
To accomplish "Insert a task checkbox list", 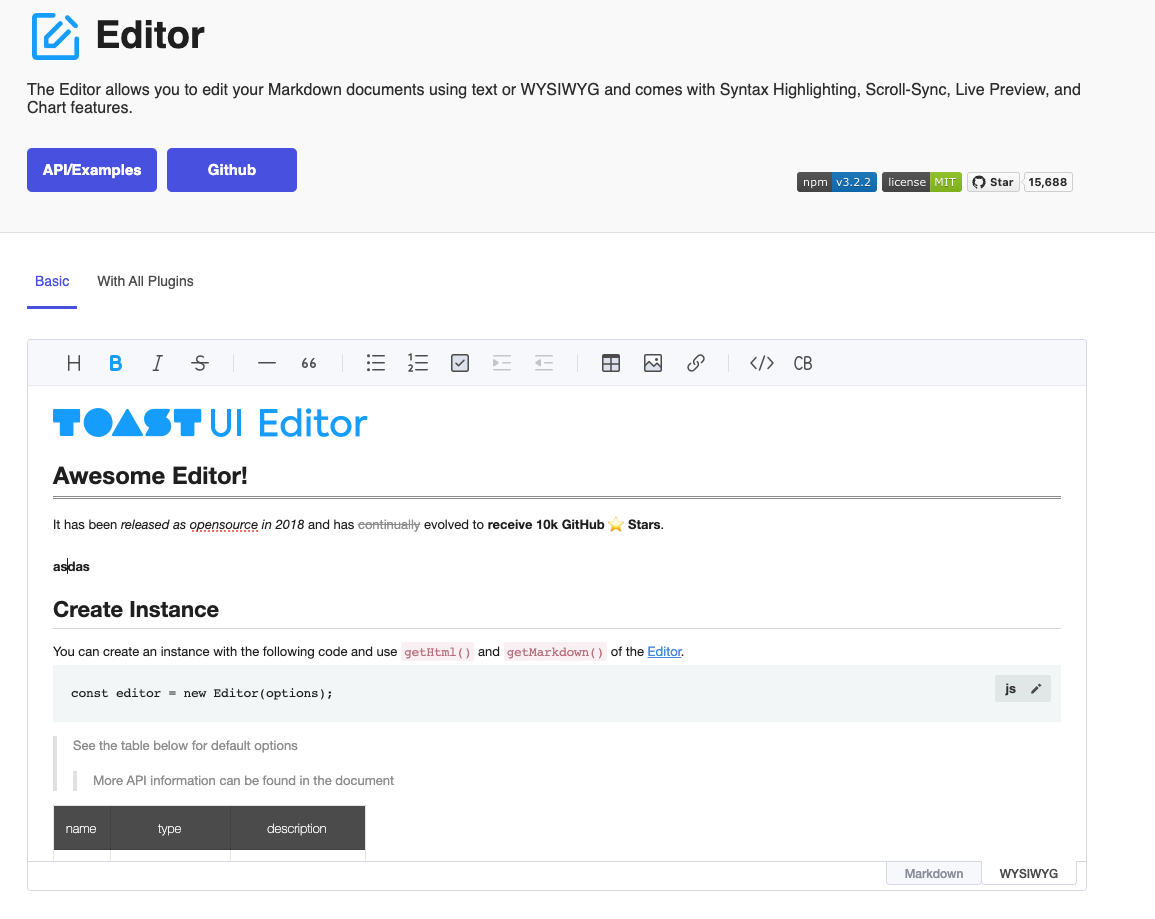I will click(460, 363).
